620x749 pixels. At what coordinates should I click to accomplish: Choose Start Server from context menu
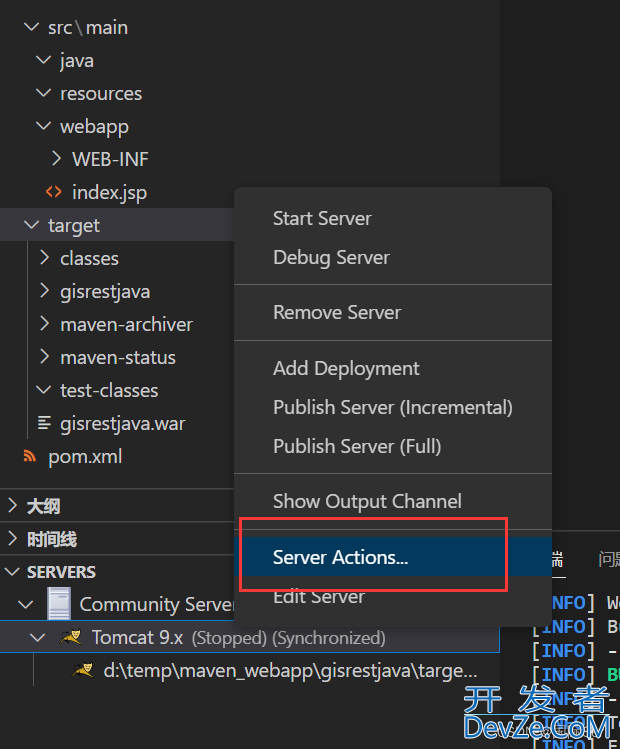[393, 218]
